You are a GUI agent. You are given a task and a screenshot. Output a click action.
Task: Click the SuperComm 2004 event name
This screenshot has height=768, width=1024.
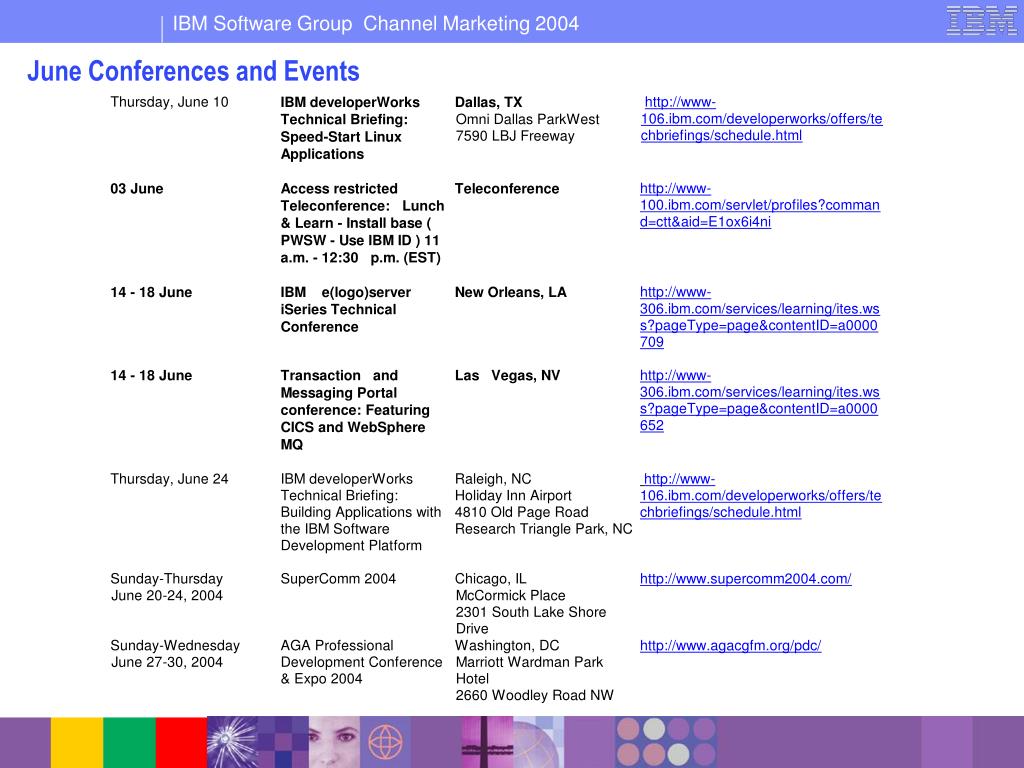[338, 579]
